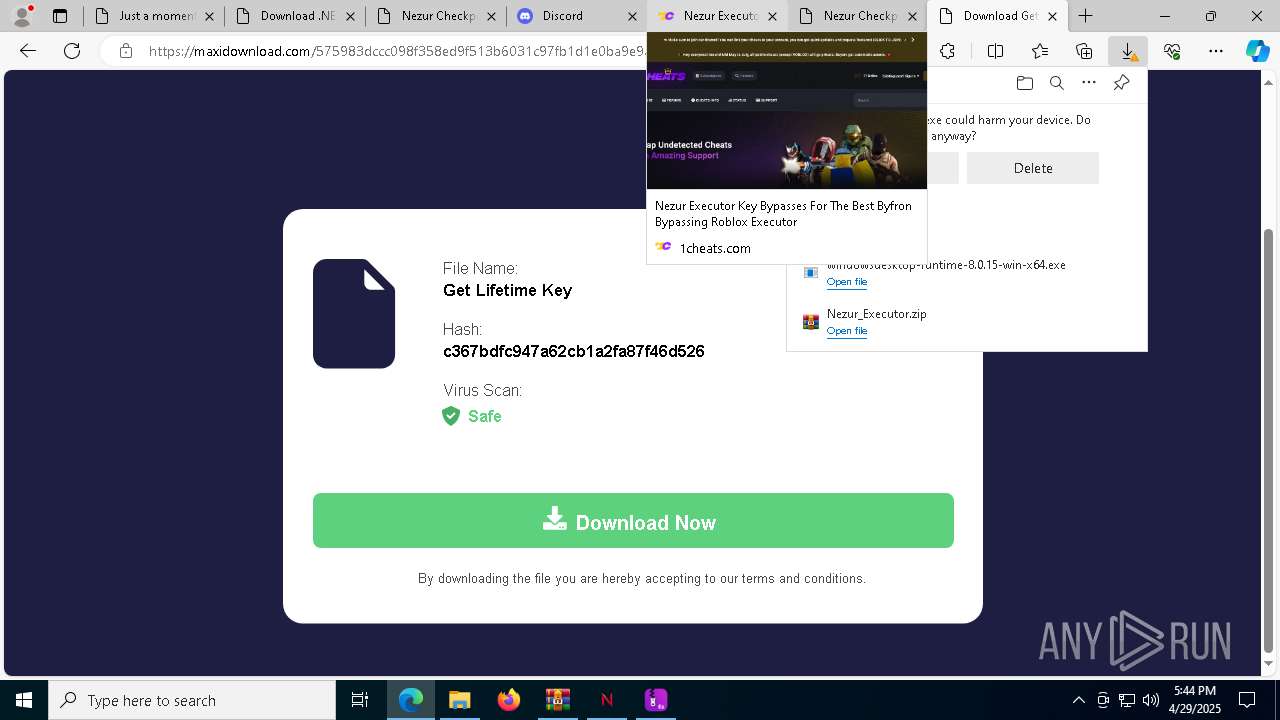Open File Explorer from the taskbar
Screen dimensions: 1280x720
[x=459, y=700]
